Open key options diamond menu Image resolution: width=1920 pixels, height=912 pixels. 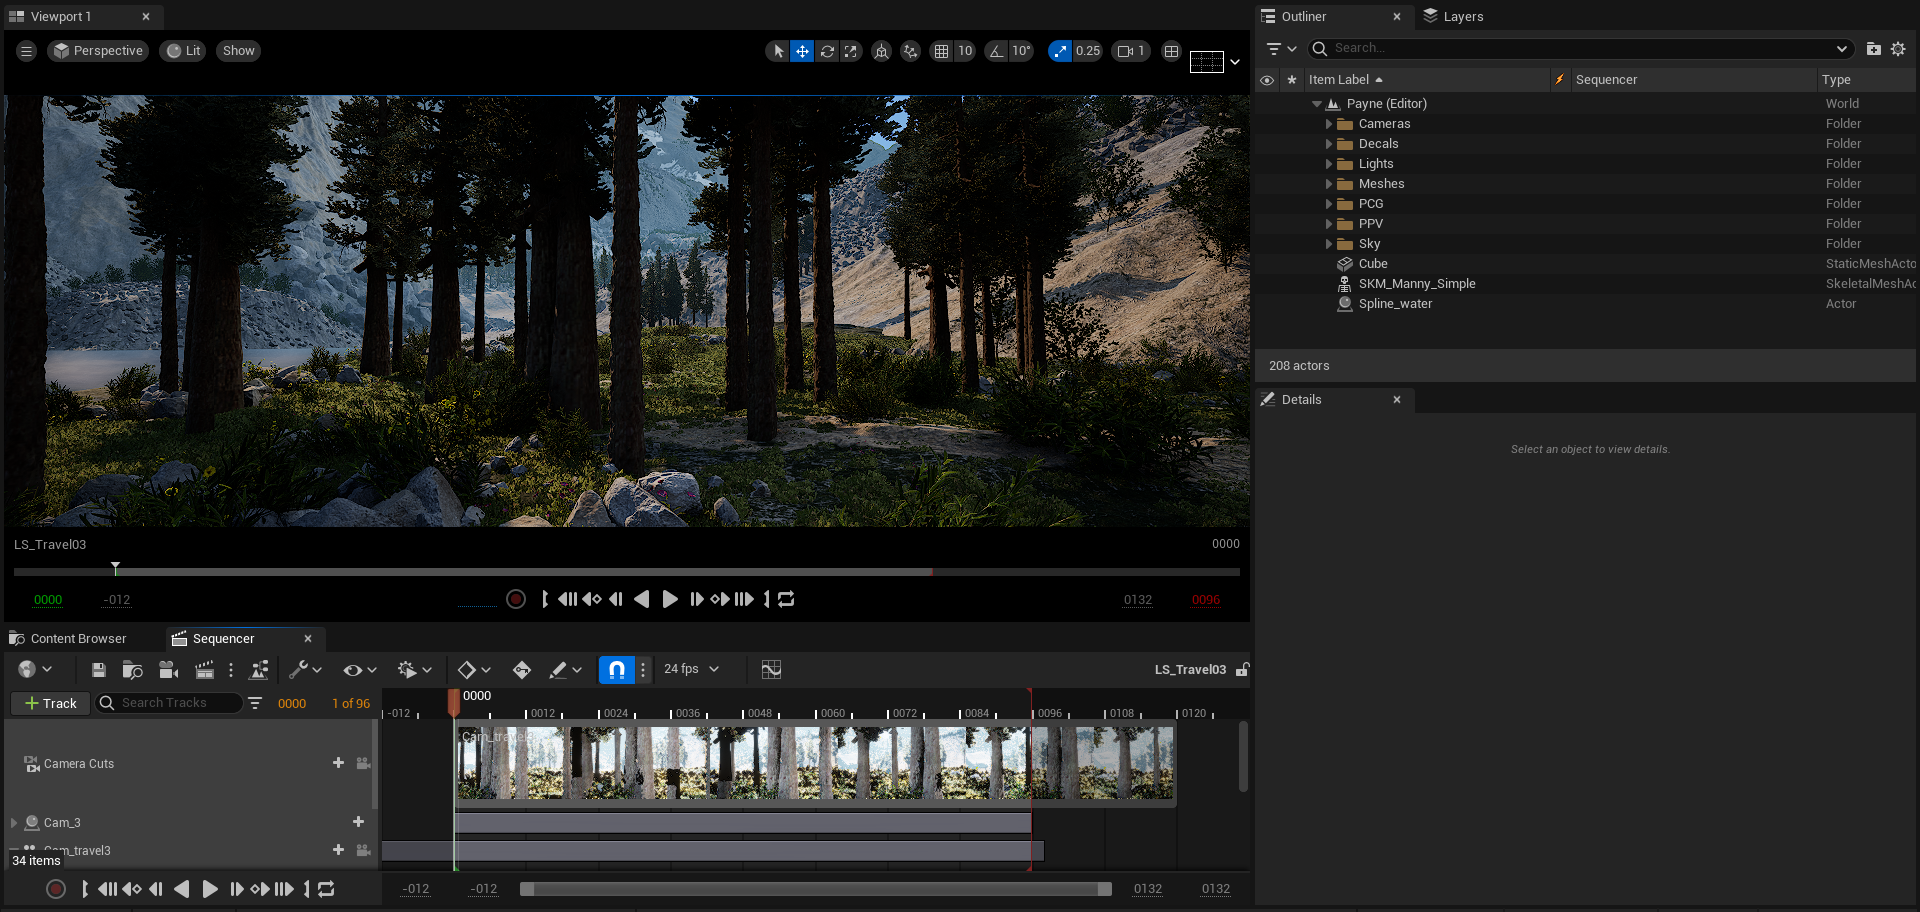474,670
